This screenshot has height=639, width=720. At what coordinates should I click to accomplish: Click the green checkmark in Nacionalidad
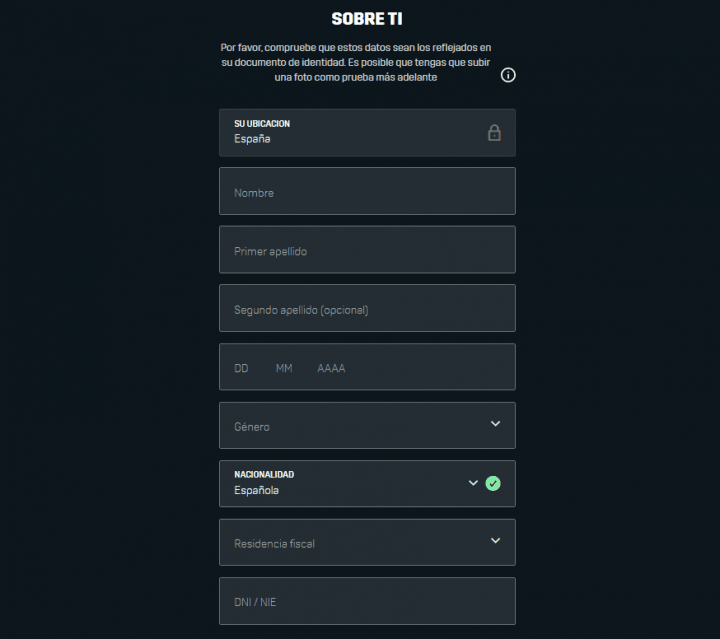pyautogui.click(x=493, y=483)
